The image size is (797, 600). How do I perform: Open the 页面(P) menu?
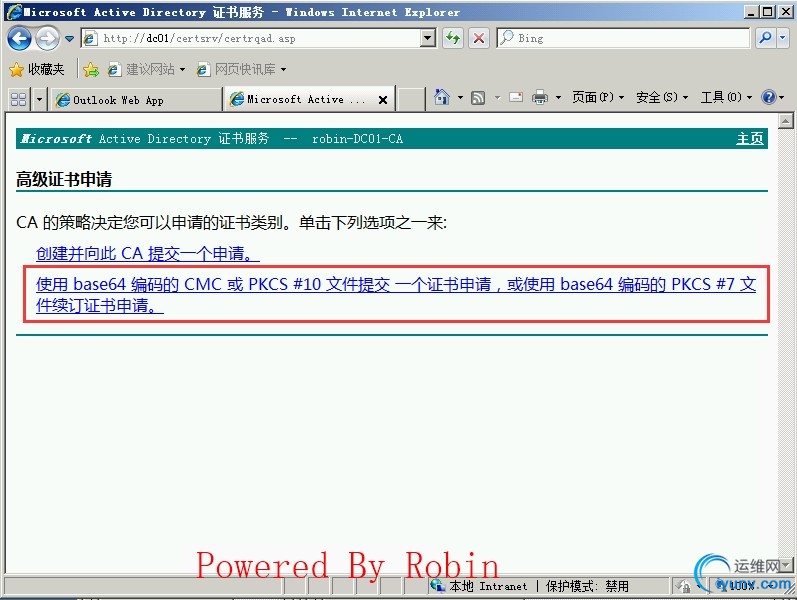(598, 97)
